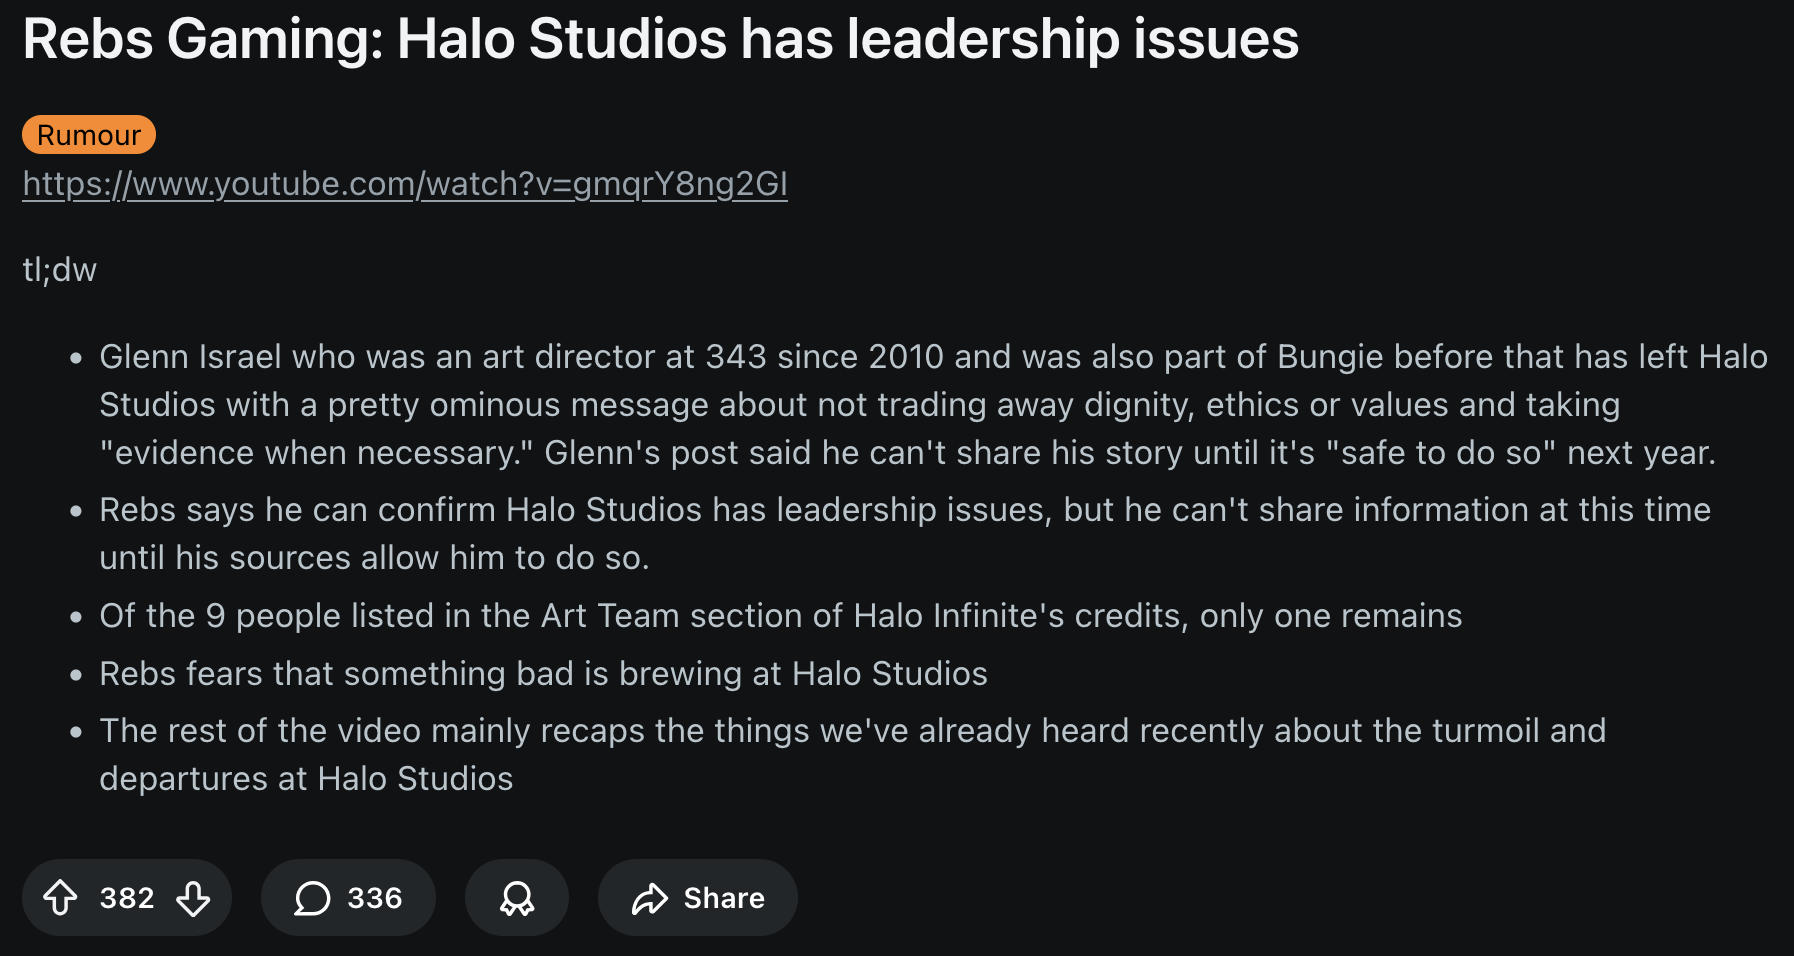Click the Share label text
1794x956 pixels.
724,898
